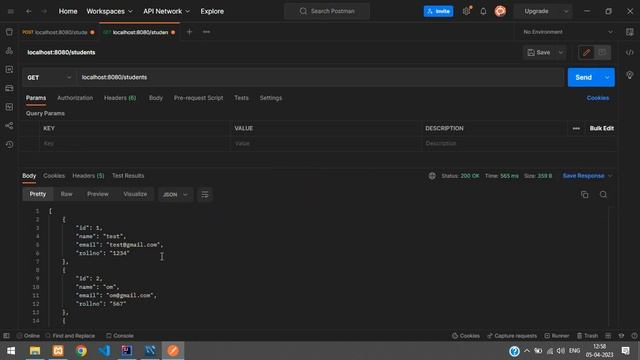The image size is (640, 360).
Task: Expand the Workspaces dropdown
Action: [109, 11]
